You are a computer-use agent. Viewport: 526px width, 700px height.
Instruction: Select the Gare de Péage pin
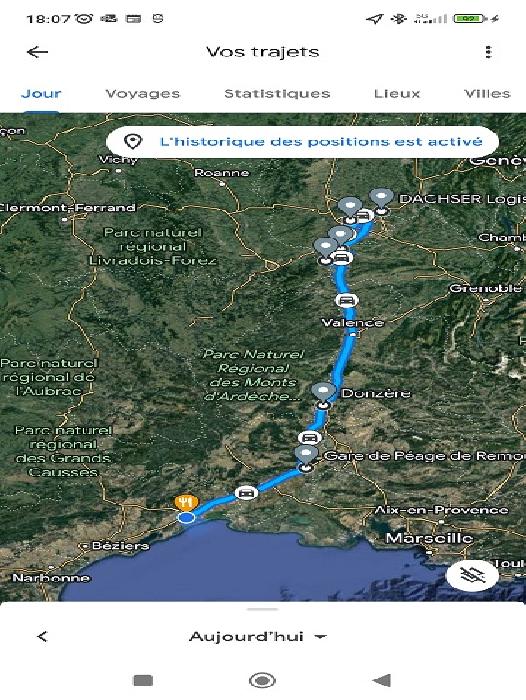point(306,458)
